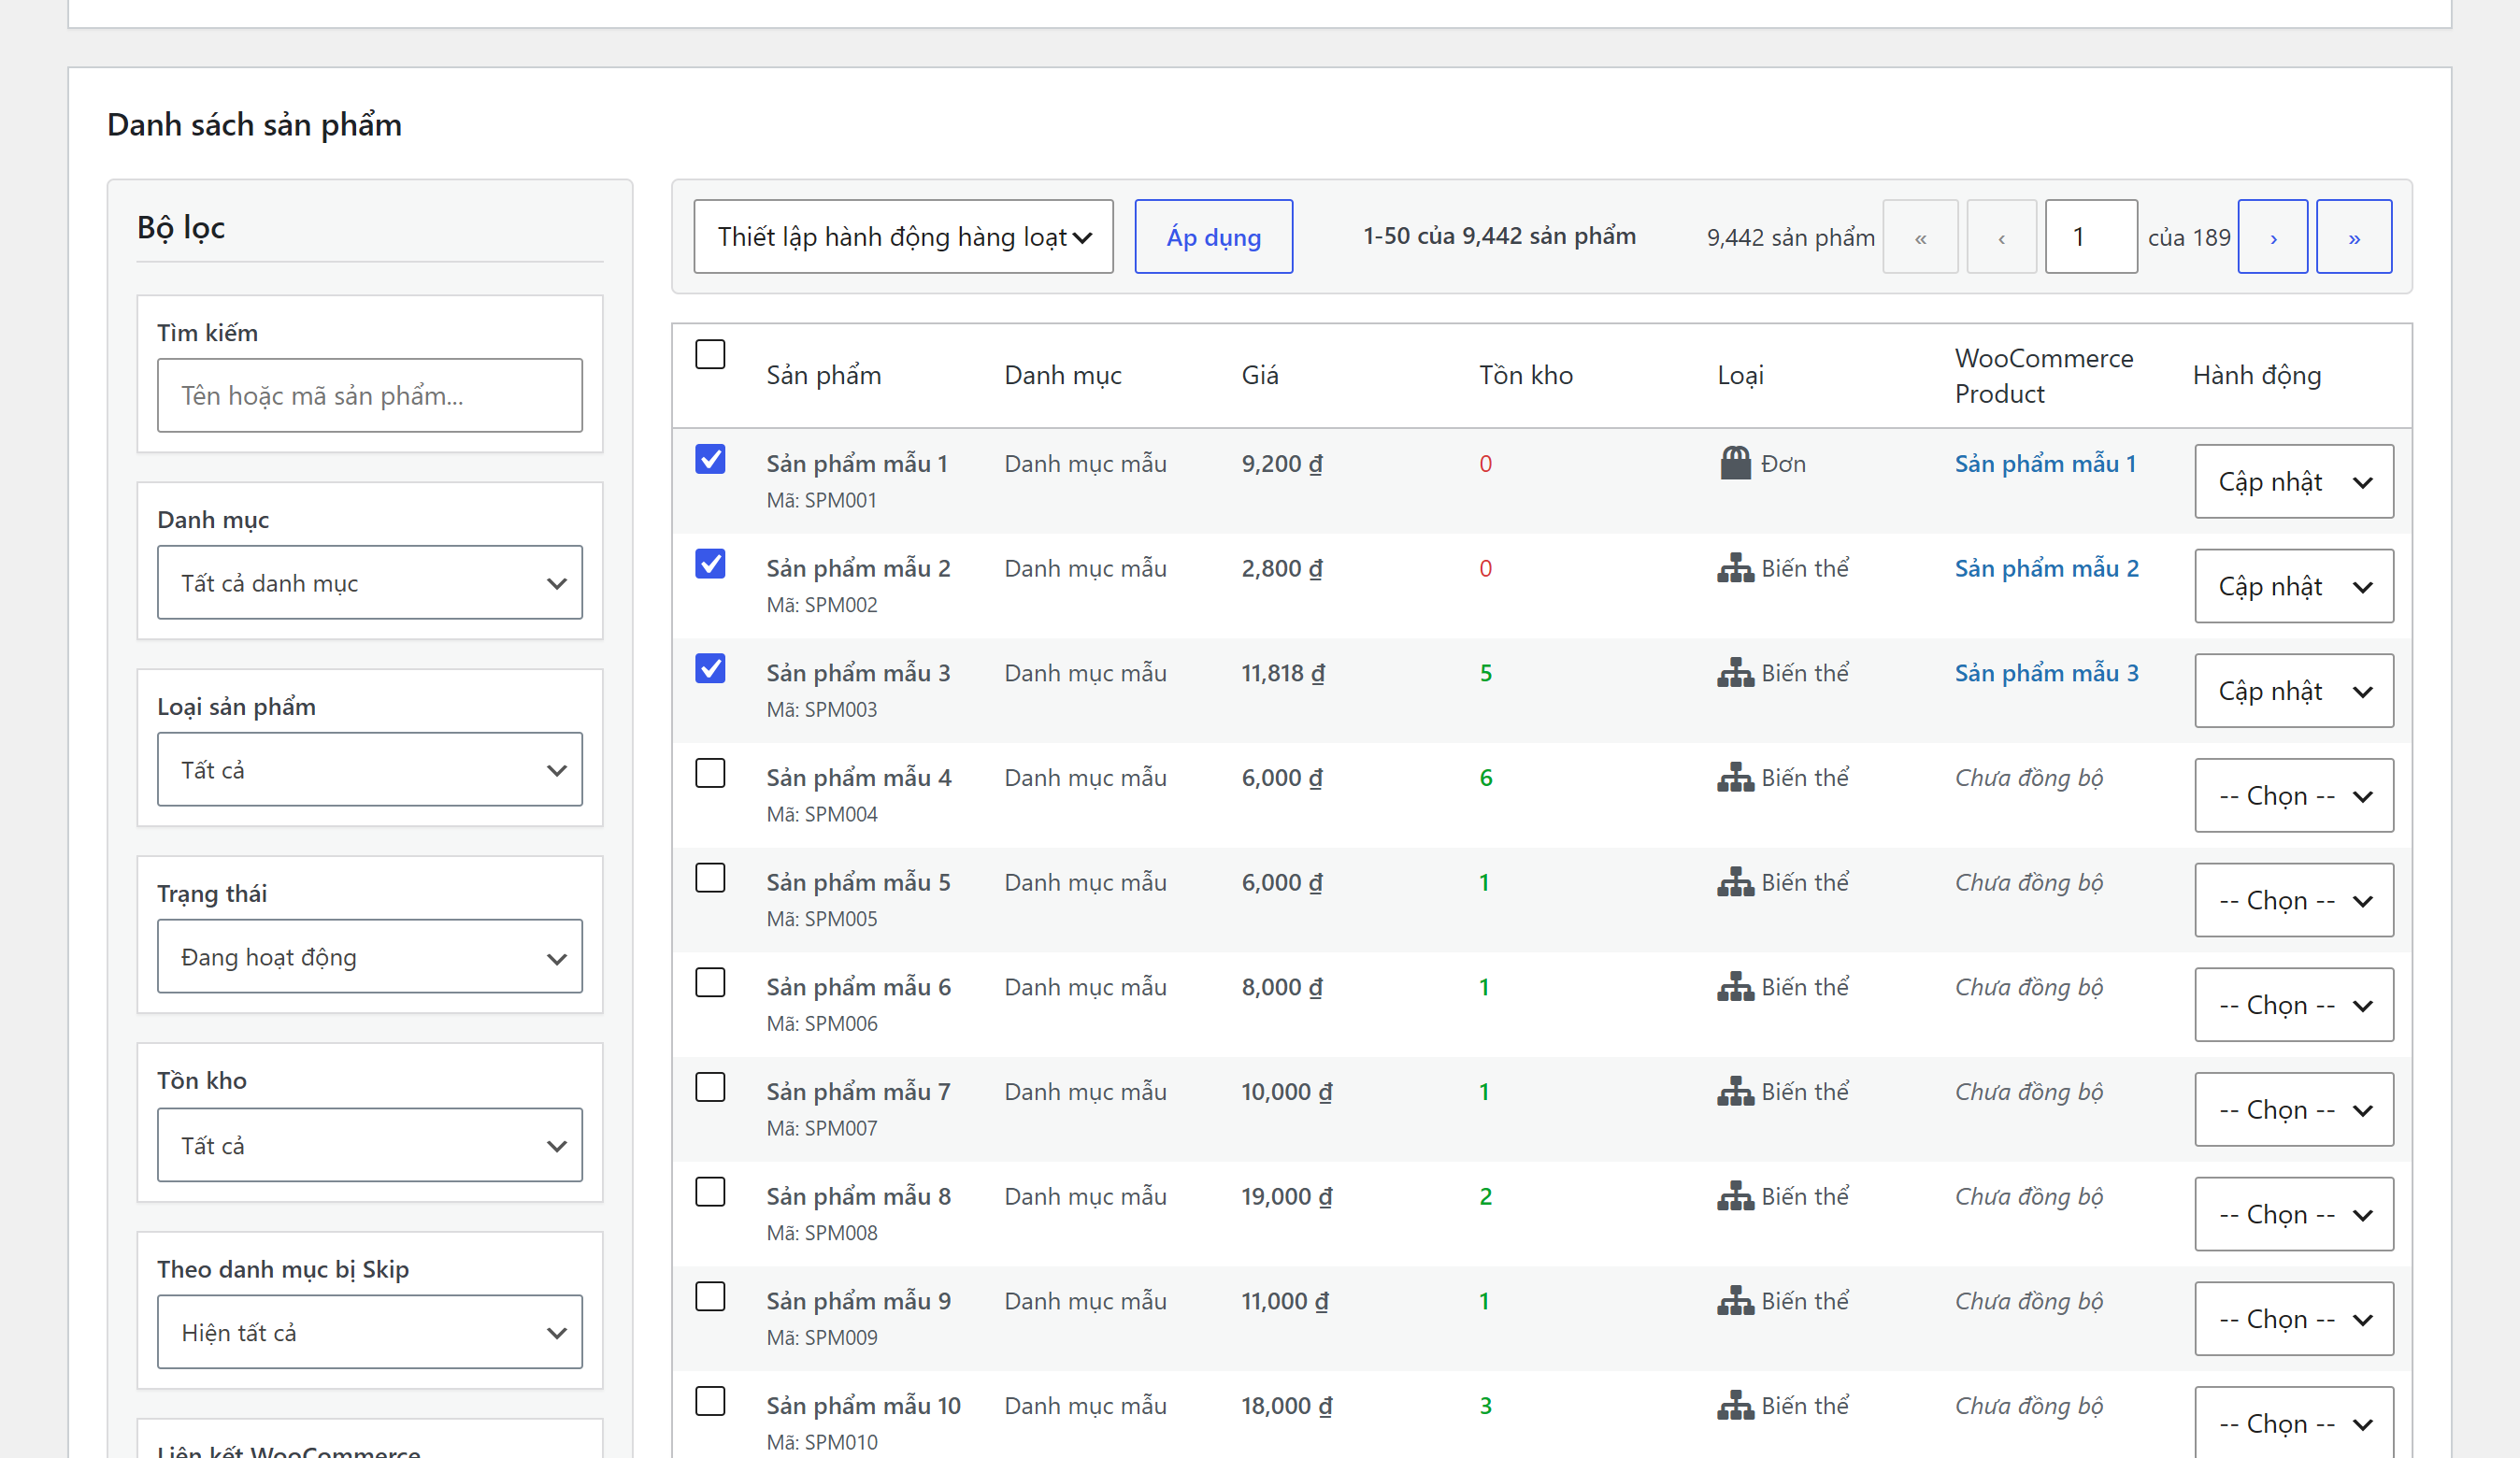Tick the checkbox for Sản phẩm mẫu 10
The height and width of the screenshot is (1458, 2520).
[x=710, y=1401]
